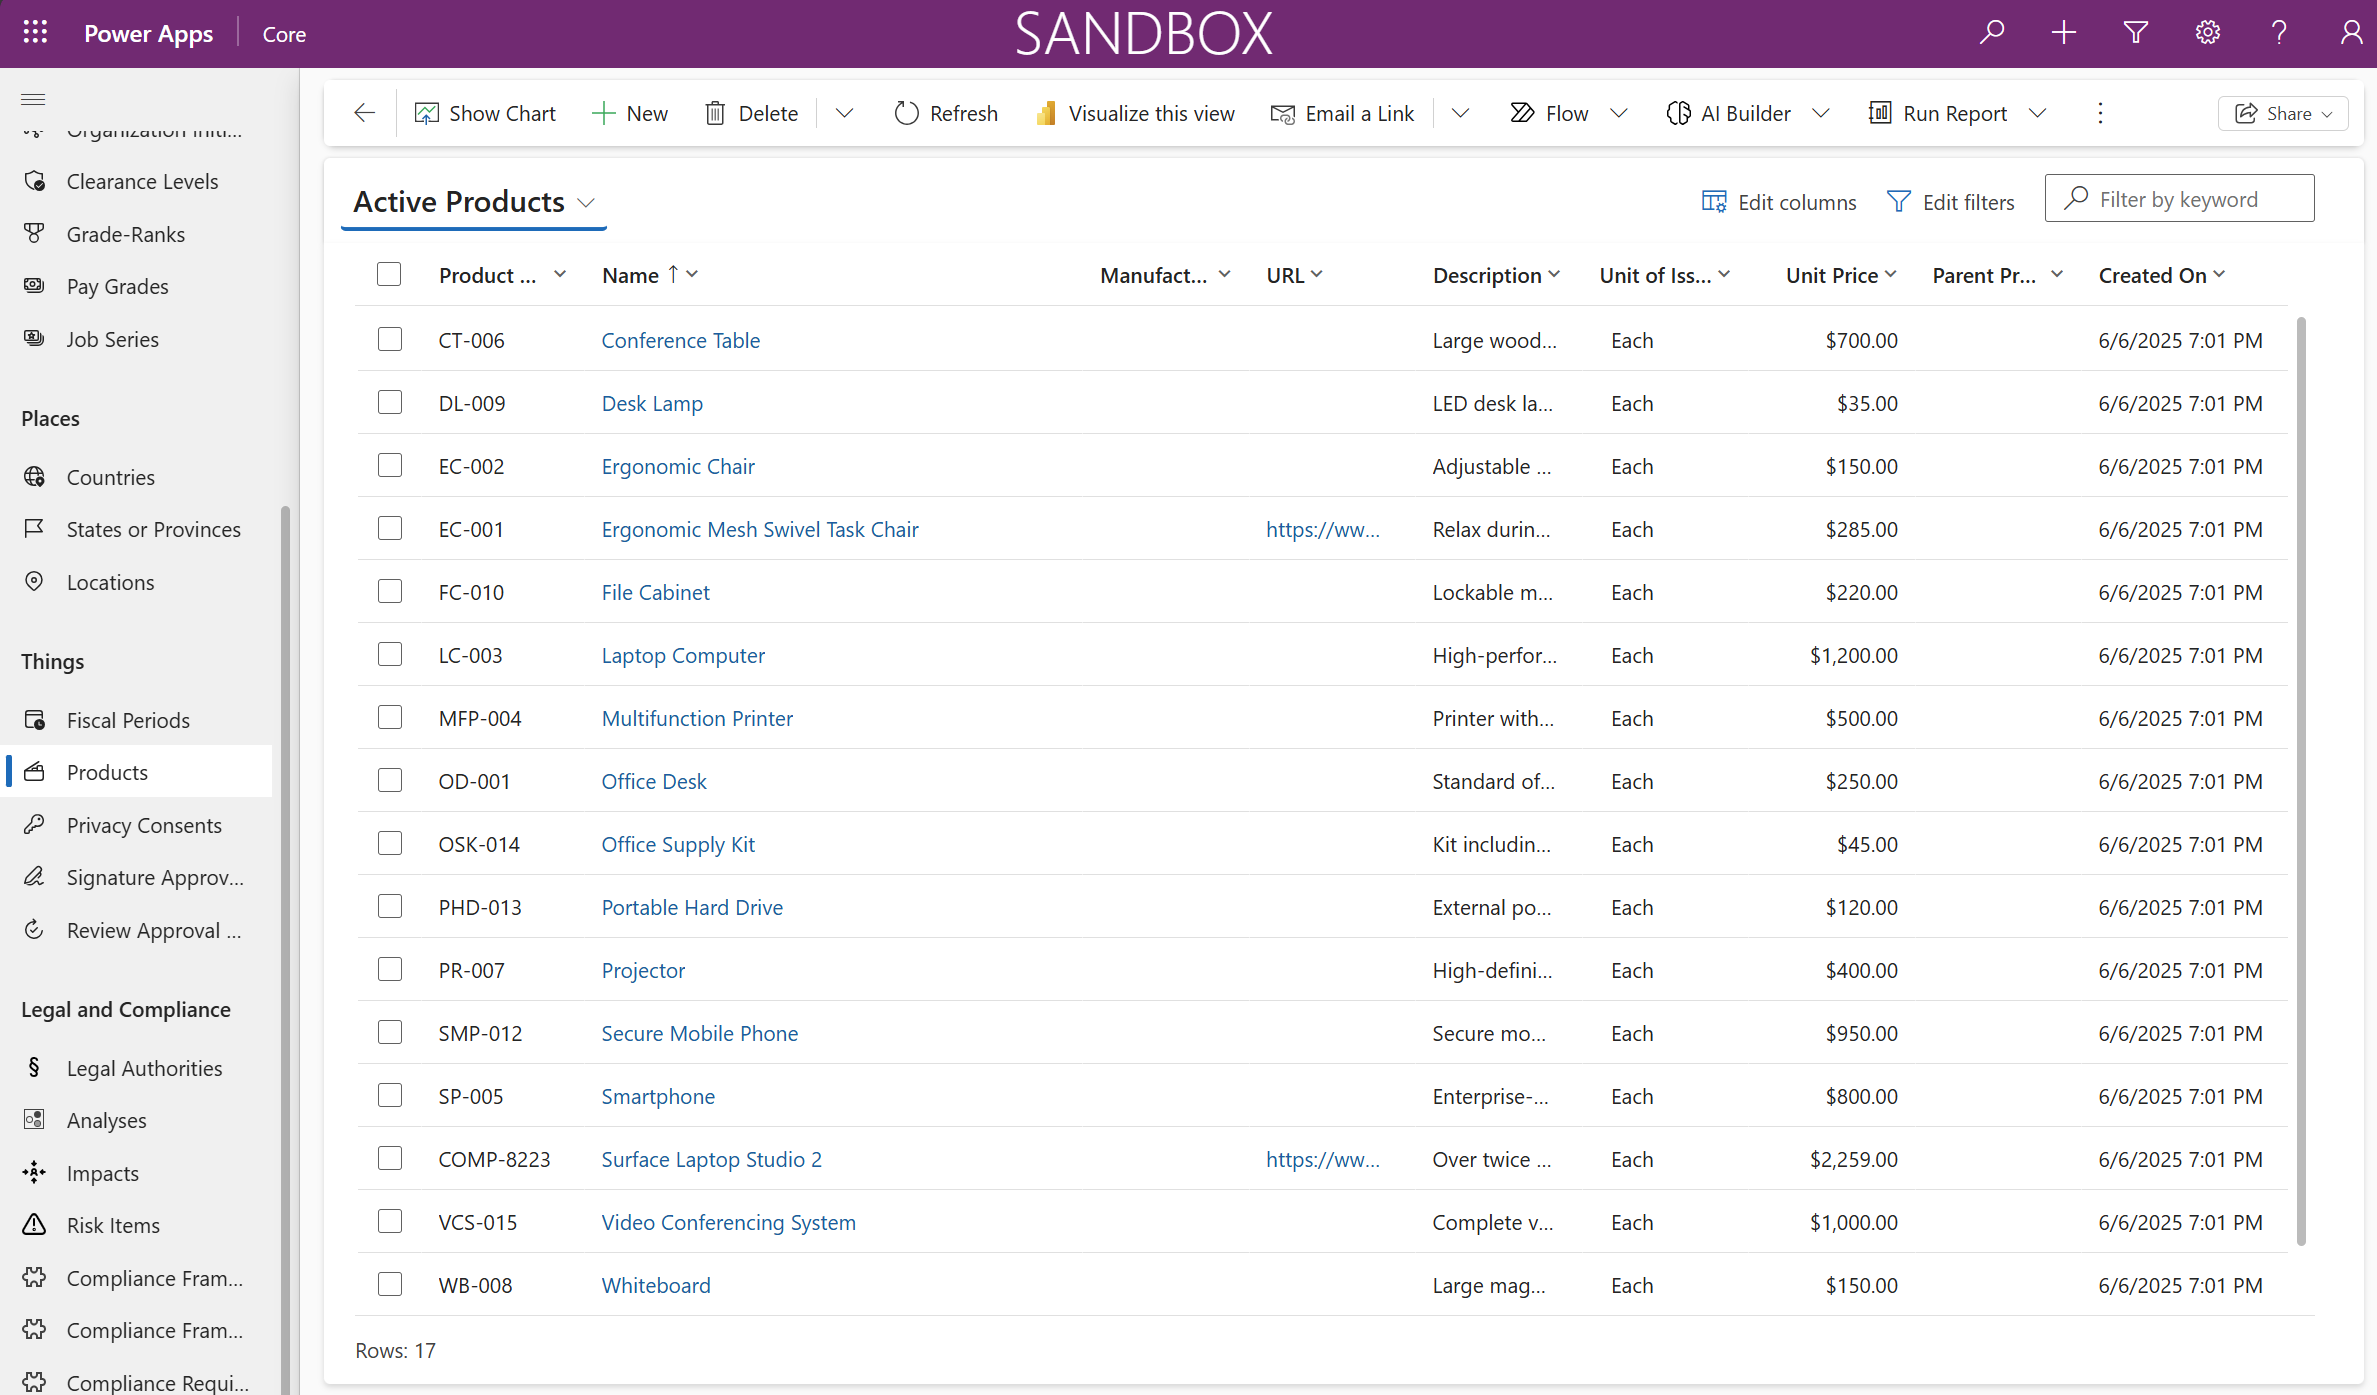Select Products in the sidebar

(x=138, y=771)
